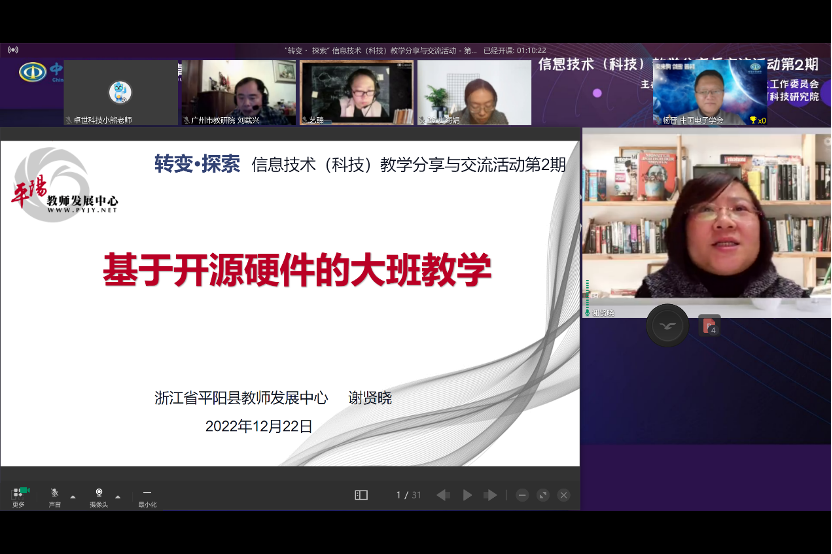Click the round floating bird logo button

pos(667,325)
